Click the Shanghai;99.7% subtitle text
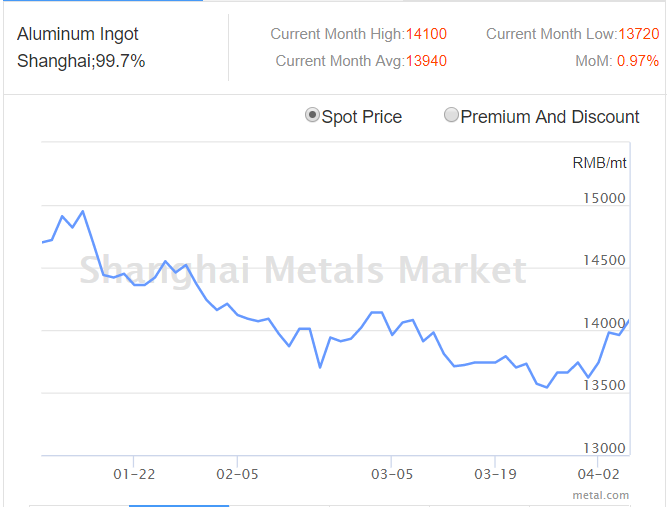671x507 pixels. (81, 61)
